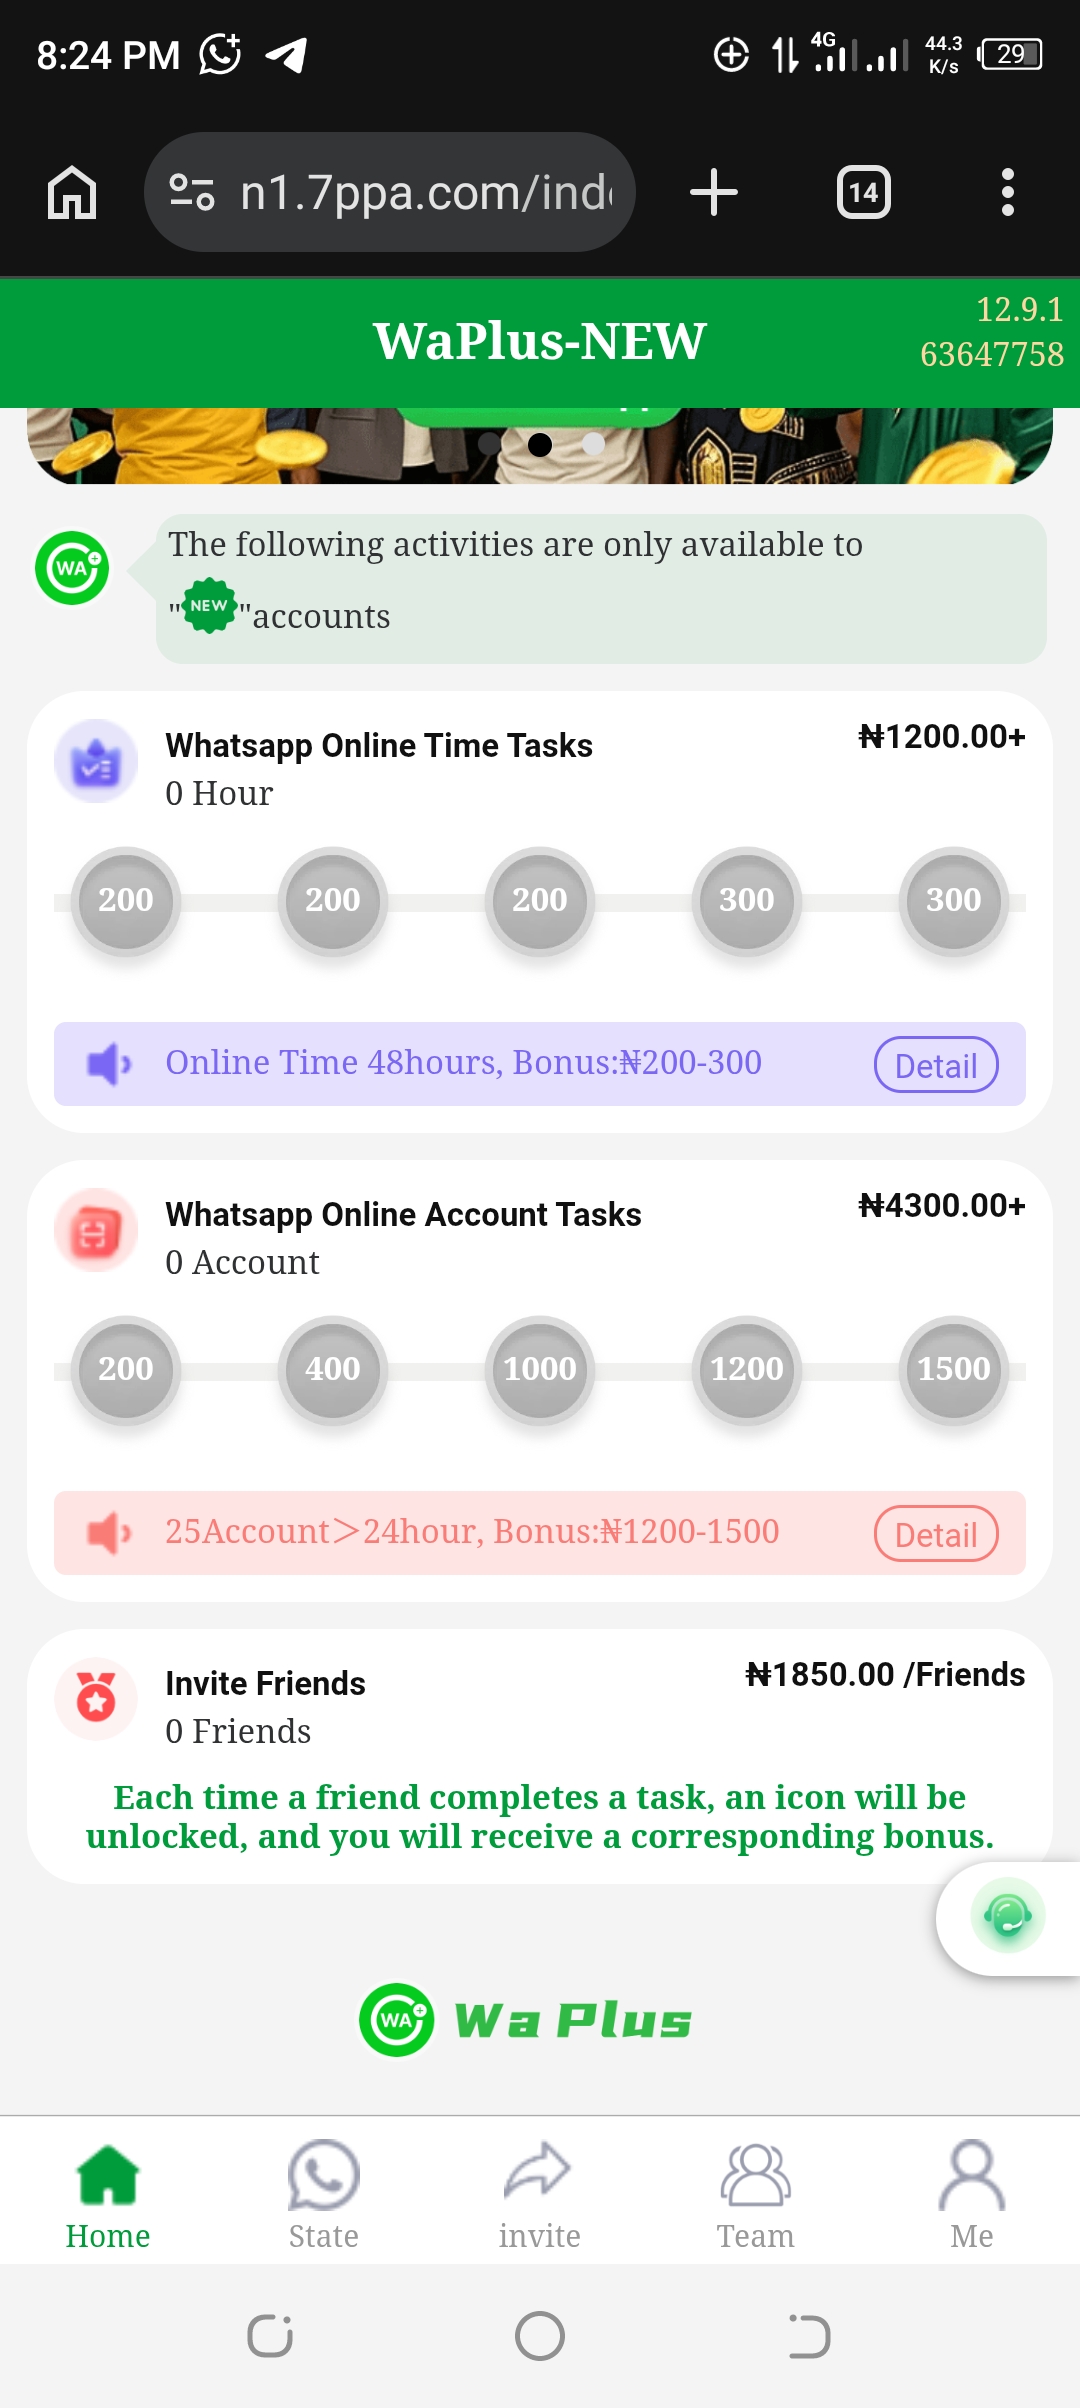
Task: Open a new browser tab
Action: coord(714,192)
